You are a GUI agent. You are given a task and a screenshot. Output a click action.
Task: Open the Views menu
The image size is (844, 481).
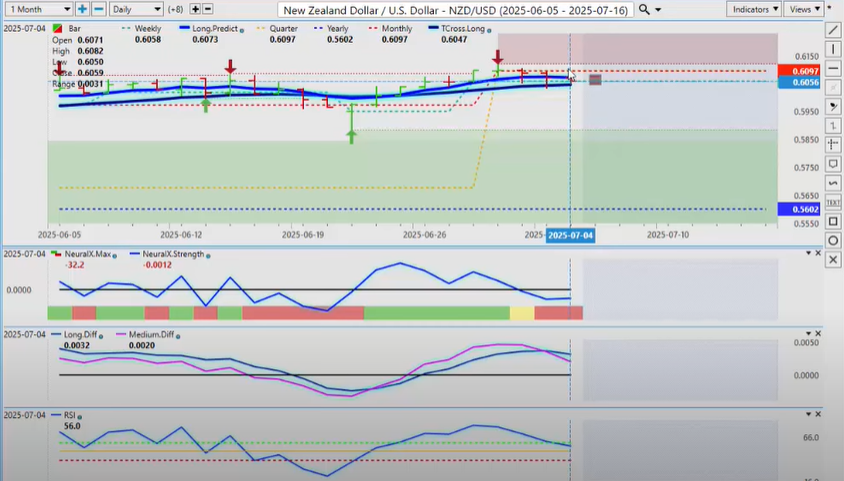click(802, 9)
